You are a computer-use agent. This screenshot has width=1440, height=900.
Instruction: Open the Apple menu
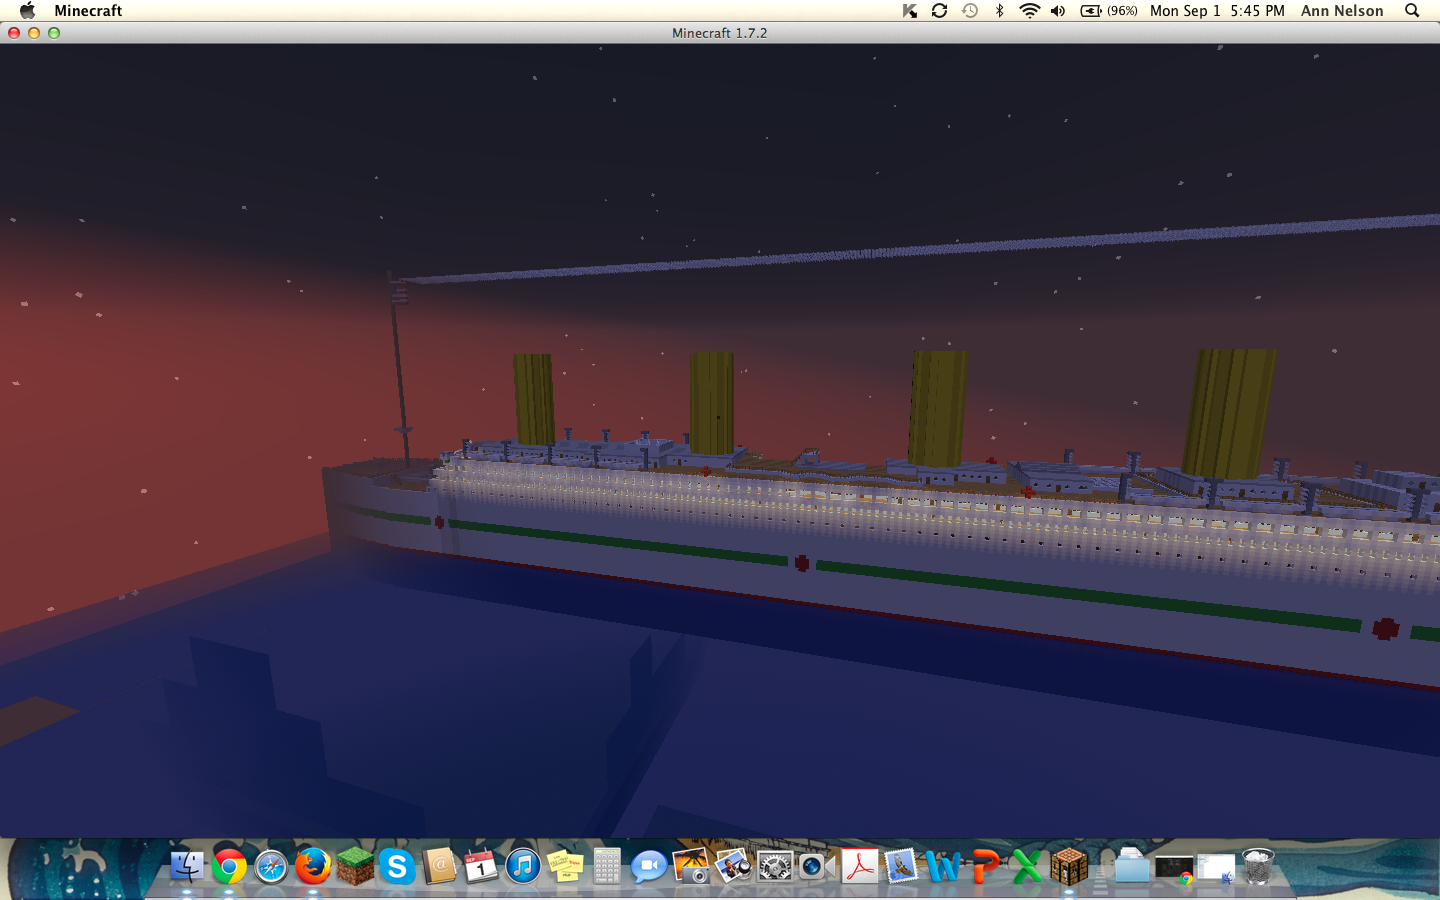click(x=27, y=11)
